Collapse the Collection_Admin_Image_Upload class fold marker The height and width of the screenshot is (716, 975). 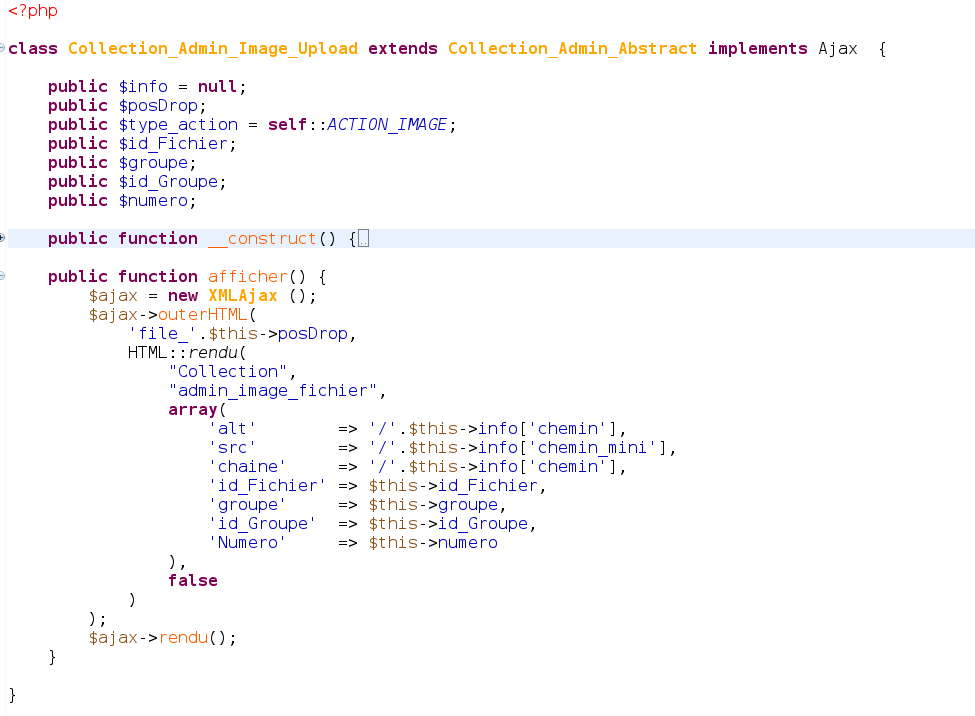click(x=3, y=48)
